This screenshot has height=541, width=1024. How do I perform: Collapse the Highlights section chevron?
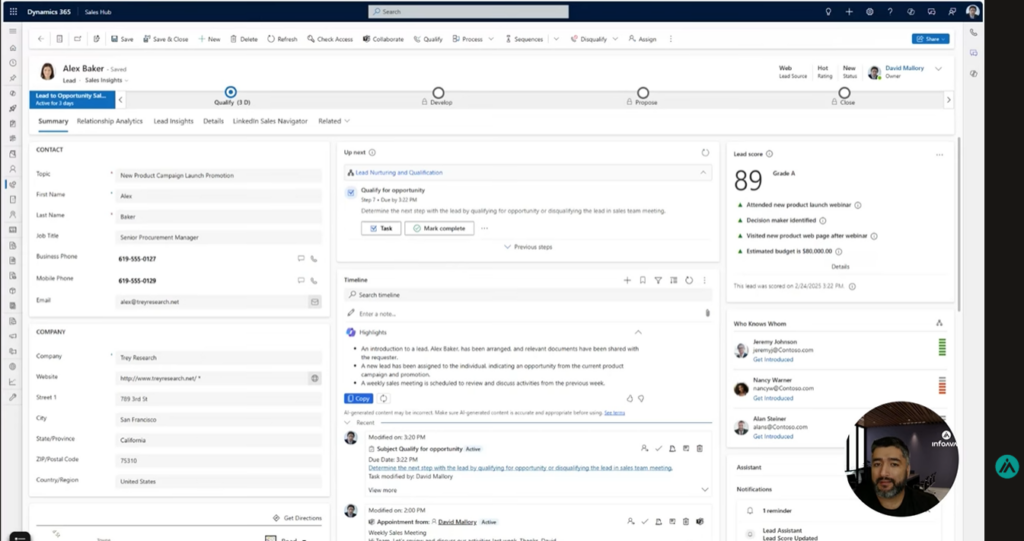638,332
